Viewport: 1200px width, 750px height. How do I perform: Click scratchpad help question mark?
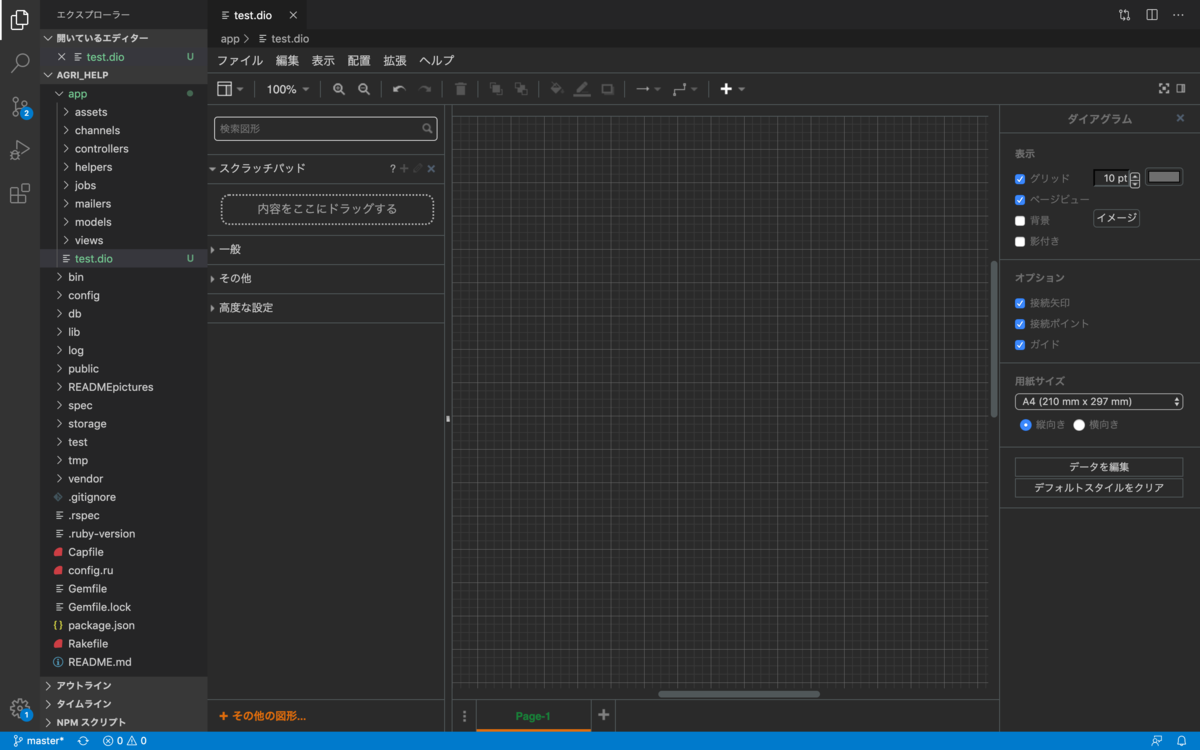click(x=393, y=169)
